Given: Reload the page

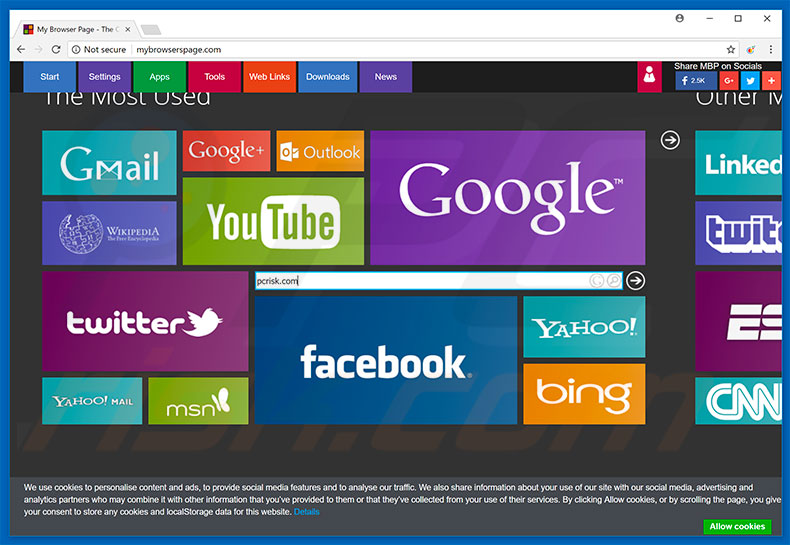Looking at the screenshot, I should pos(56,49).
